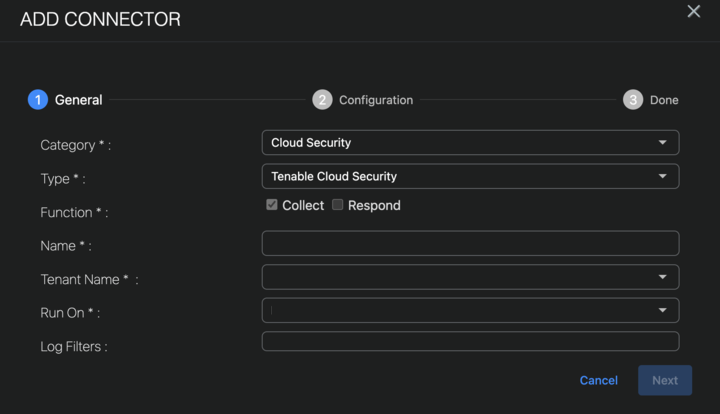Click the Type field's caret arrow
The width and height of the screenshot is (720, 414).
662,176
